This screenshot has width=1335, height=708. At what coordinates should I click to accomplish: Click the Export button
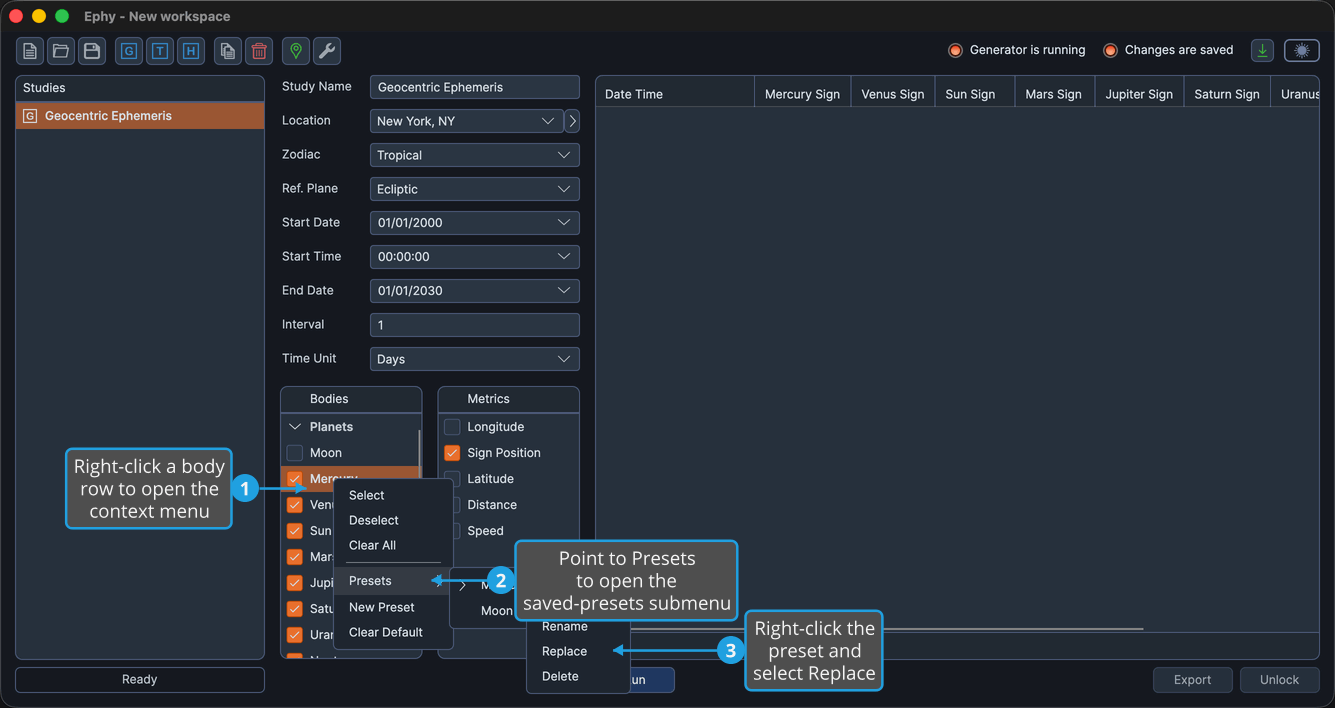point(1193,680)
